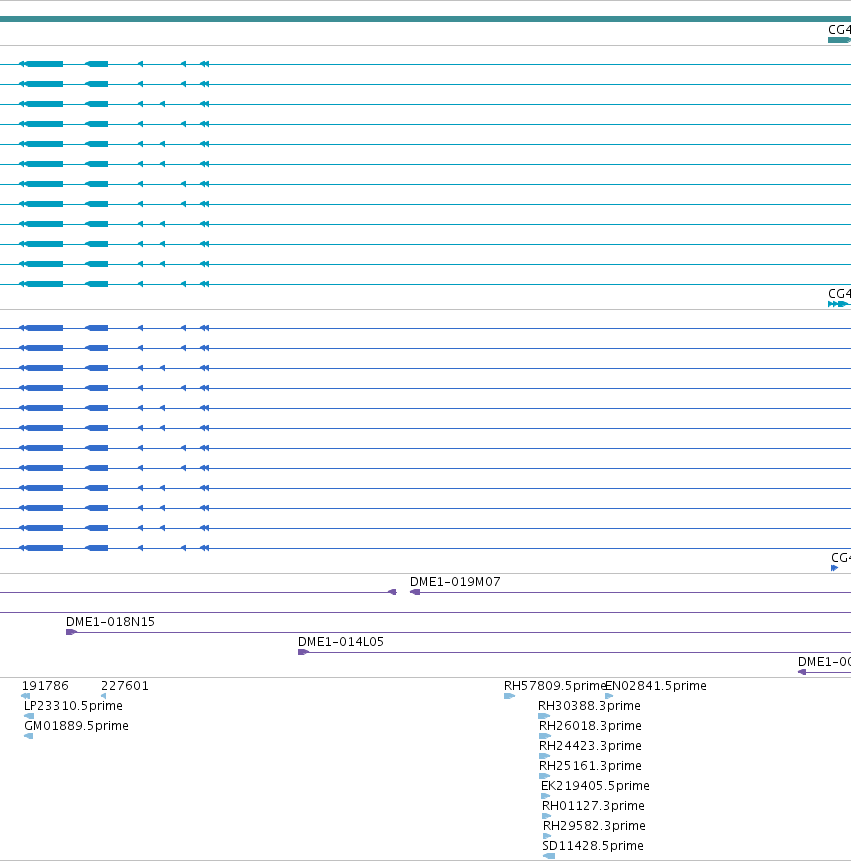Click the GM01889.5prime EST label
The height and width of the screenshot is (861, 851).
pos(76,726)
